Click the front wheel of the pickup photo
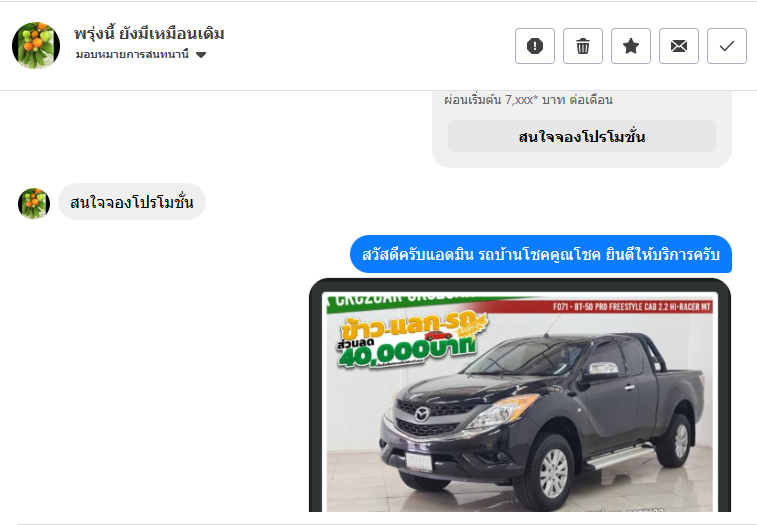 [548, 472]
